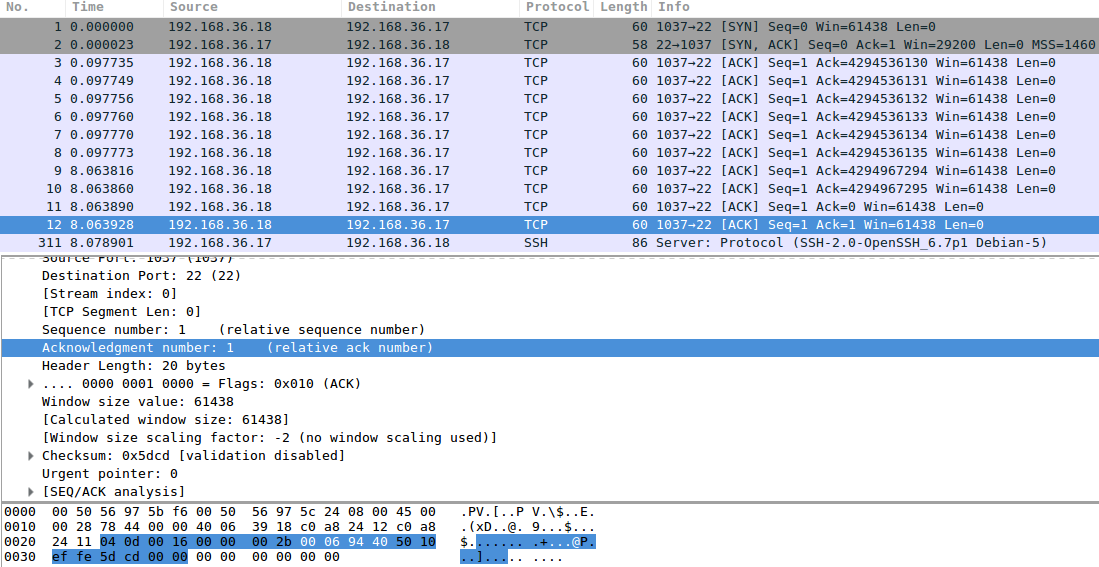Screen dimensions: 1099x567
Task: Select the Destination Port: 22 field
Action: 141,276
